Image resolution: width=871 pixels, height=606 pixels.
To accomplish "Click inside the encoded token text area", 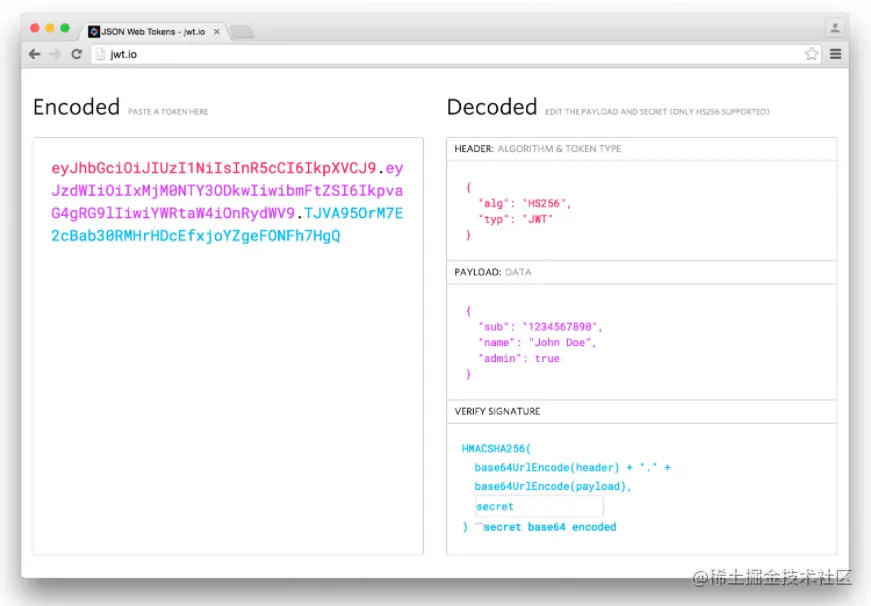I will click(228, 345).
